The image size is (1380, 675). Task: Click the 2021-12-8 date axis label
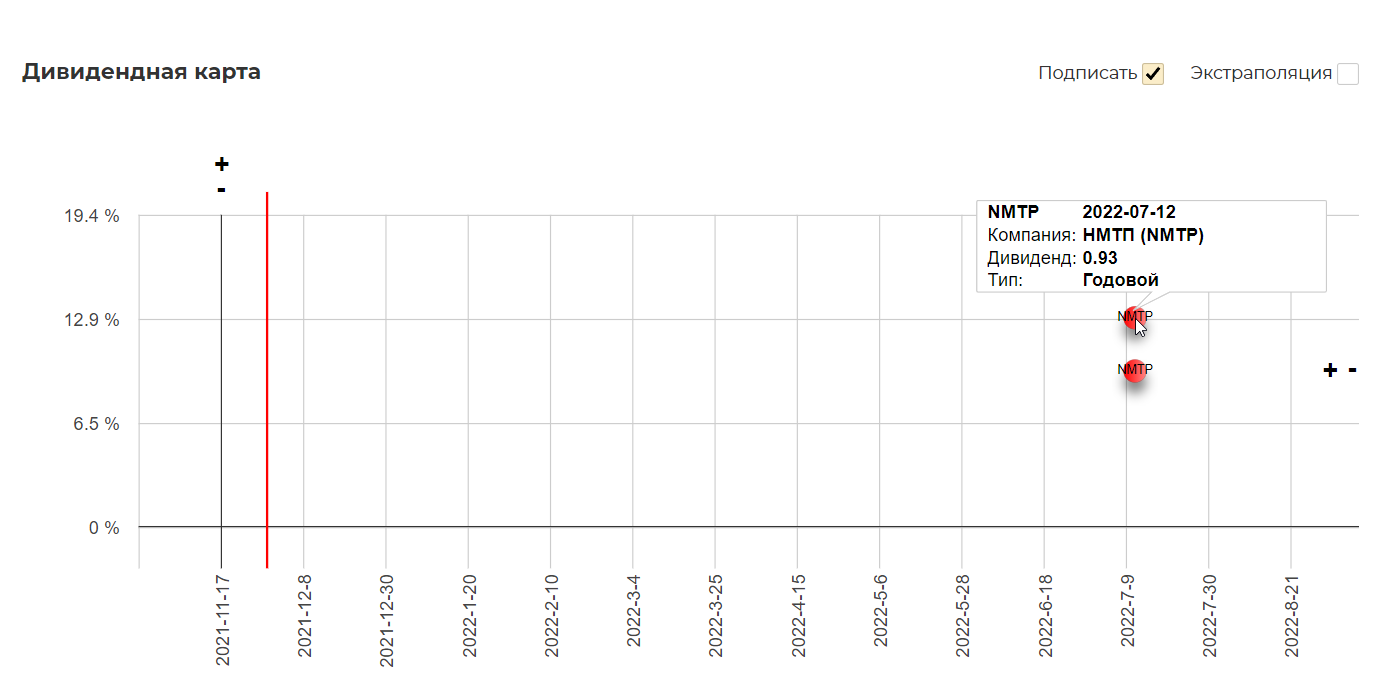305,616
